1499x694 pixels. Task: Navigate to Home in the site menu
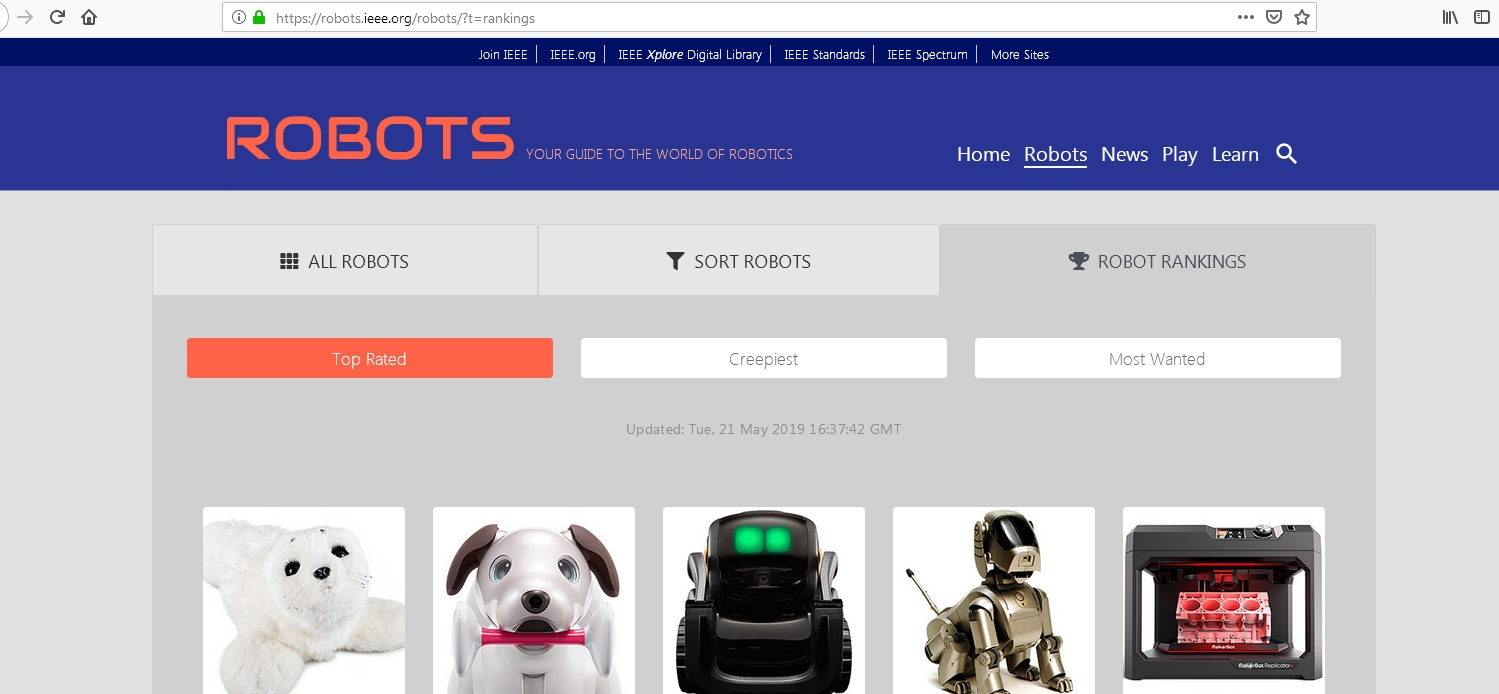tap(983, 154)
